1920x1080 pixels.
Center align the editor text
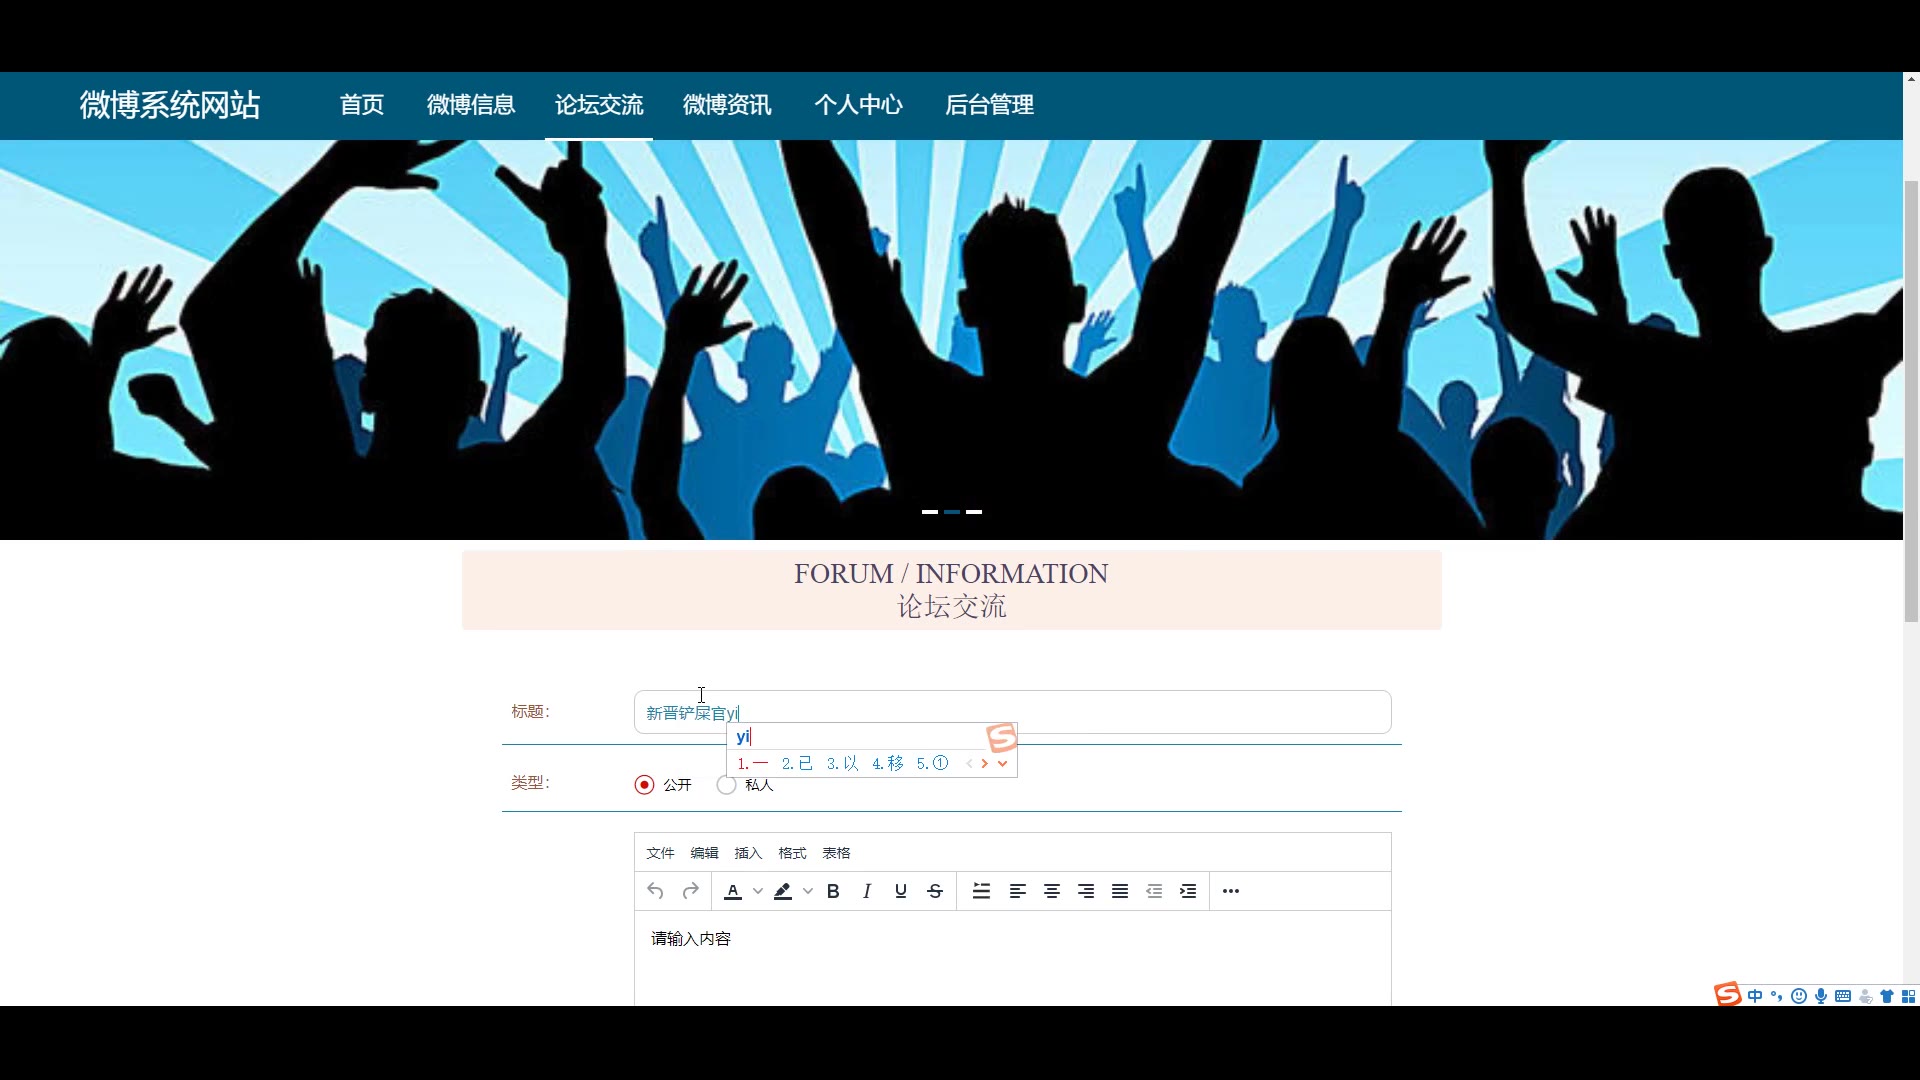(1052, 891)
